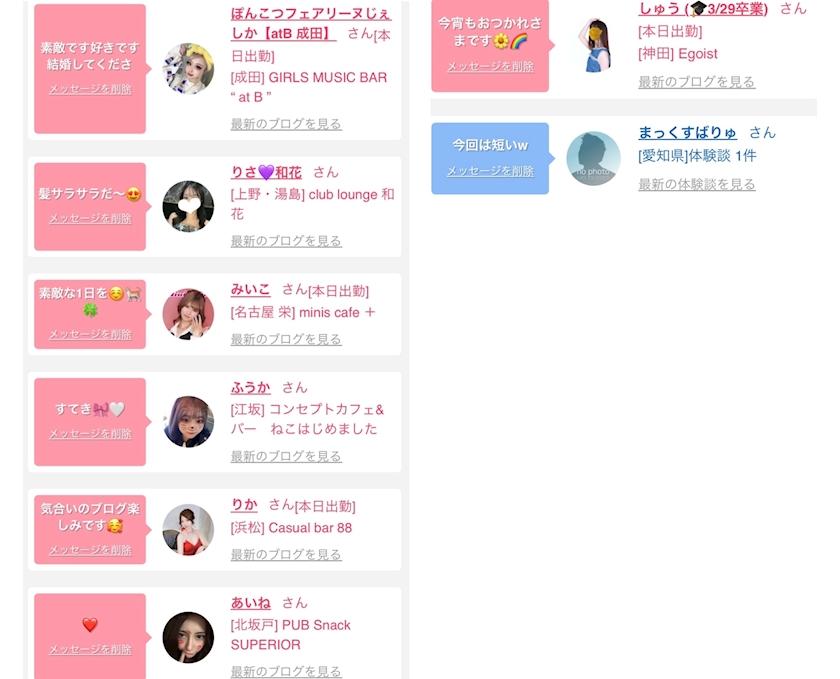Open あいね's profile avatar

188,637
